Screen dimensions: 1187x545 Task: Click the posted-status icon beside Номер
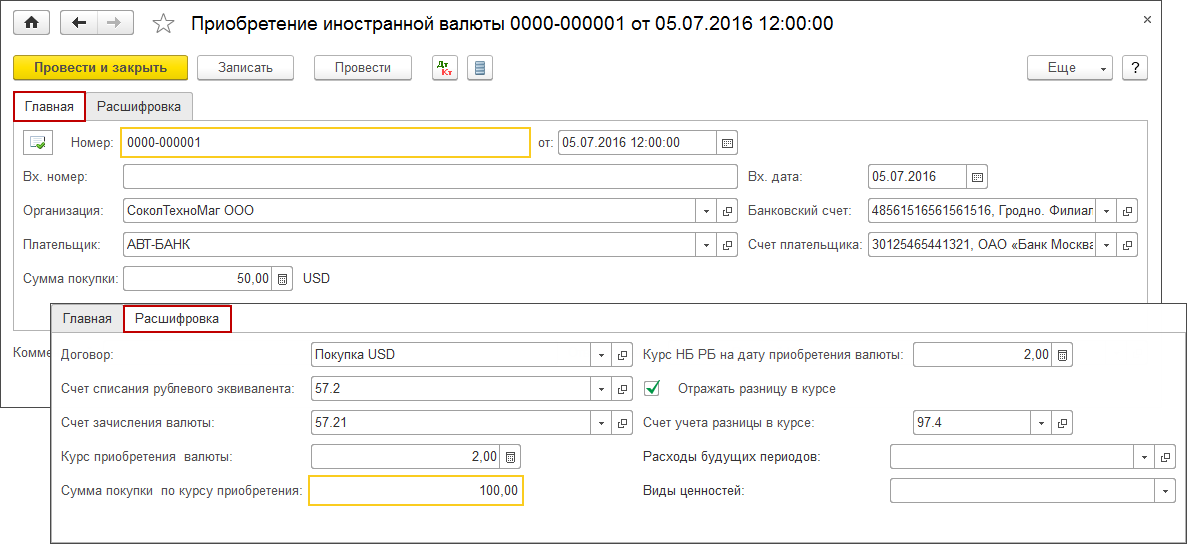click(x=38, y=143)
